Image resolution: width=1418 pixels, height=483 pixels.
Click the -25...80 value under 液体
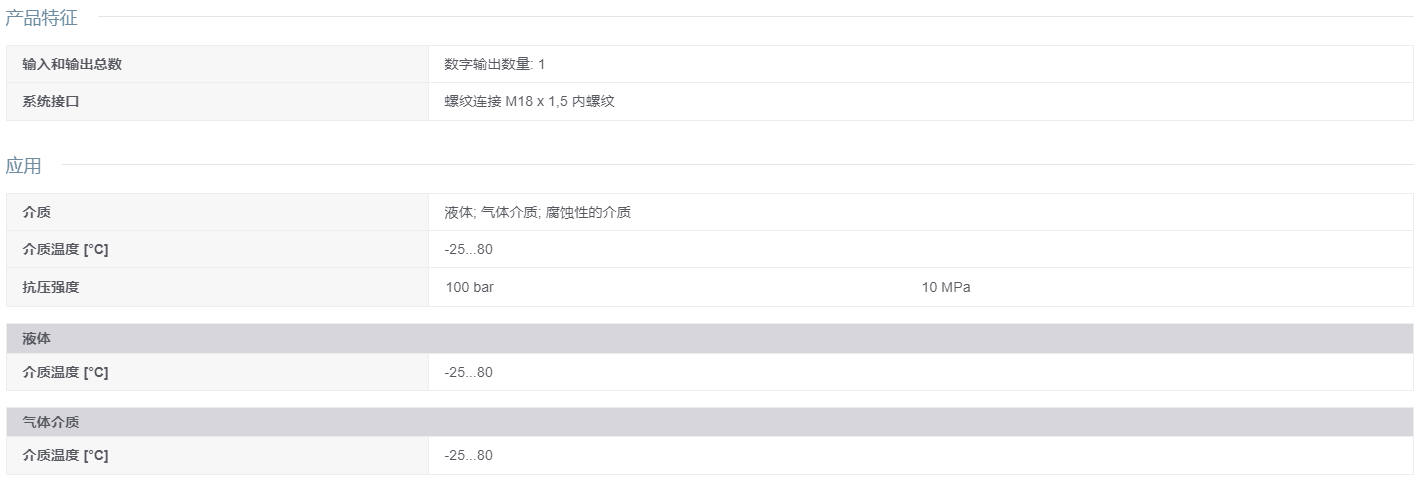click(468, 372)
